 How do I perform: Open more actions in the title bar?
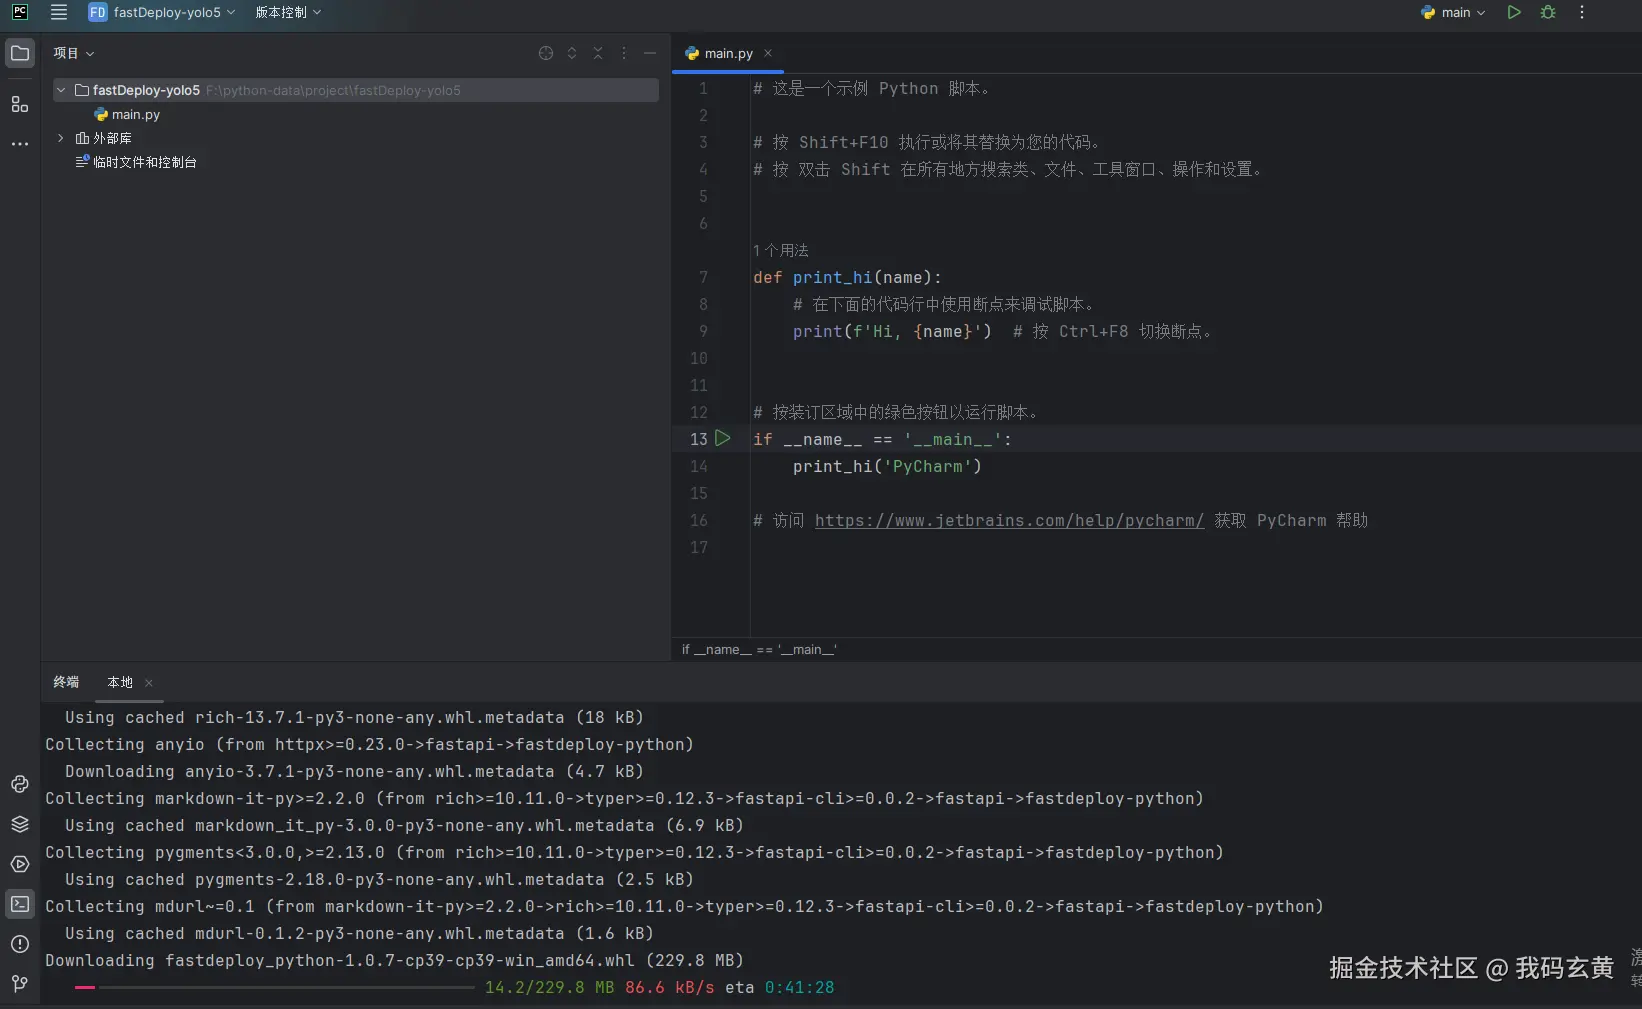(x=1582, y=13)
